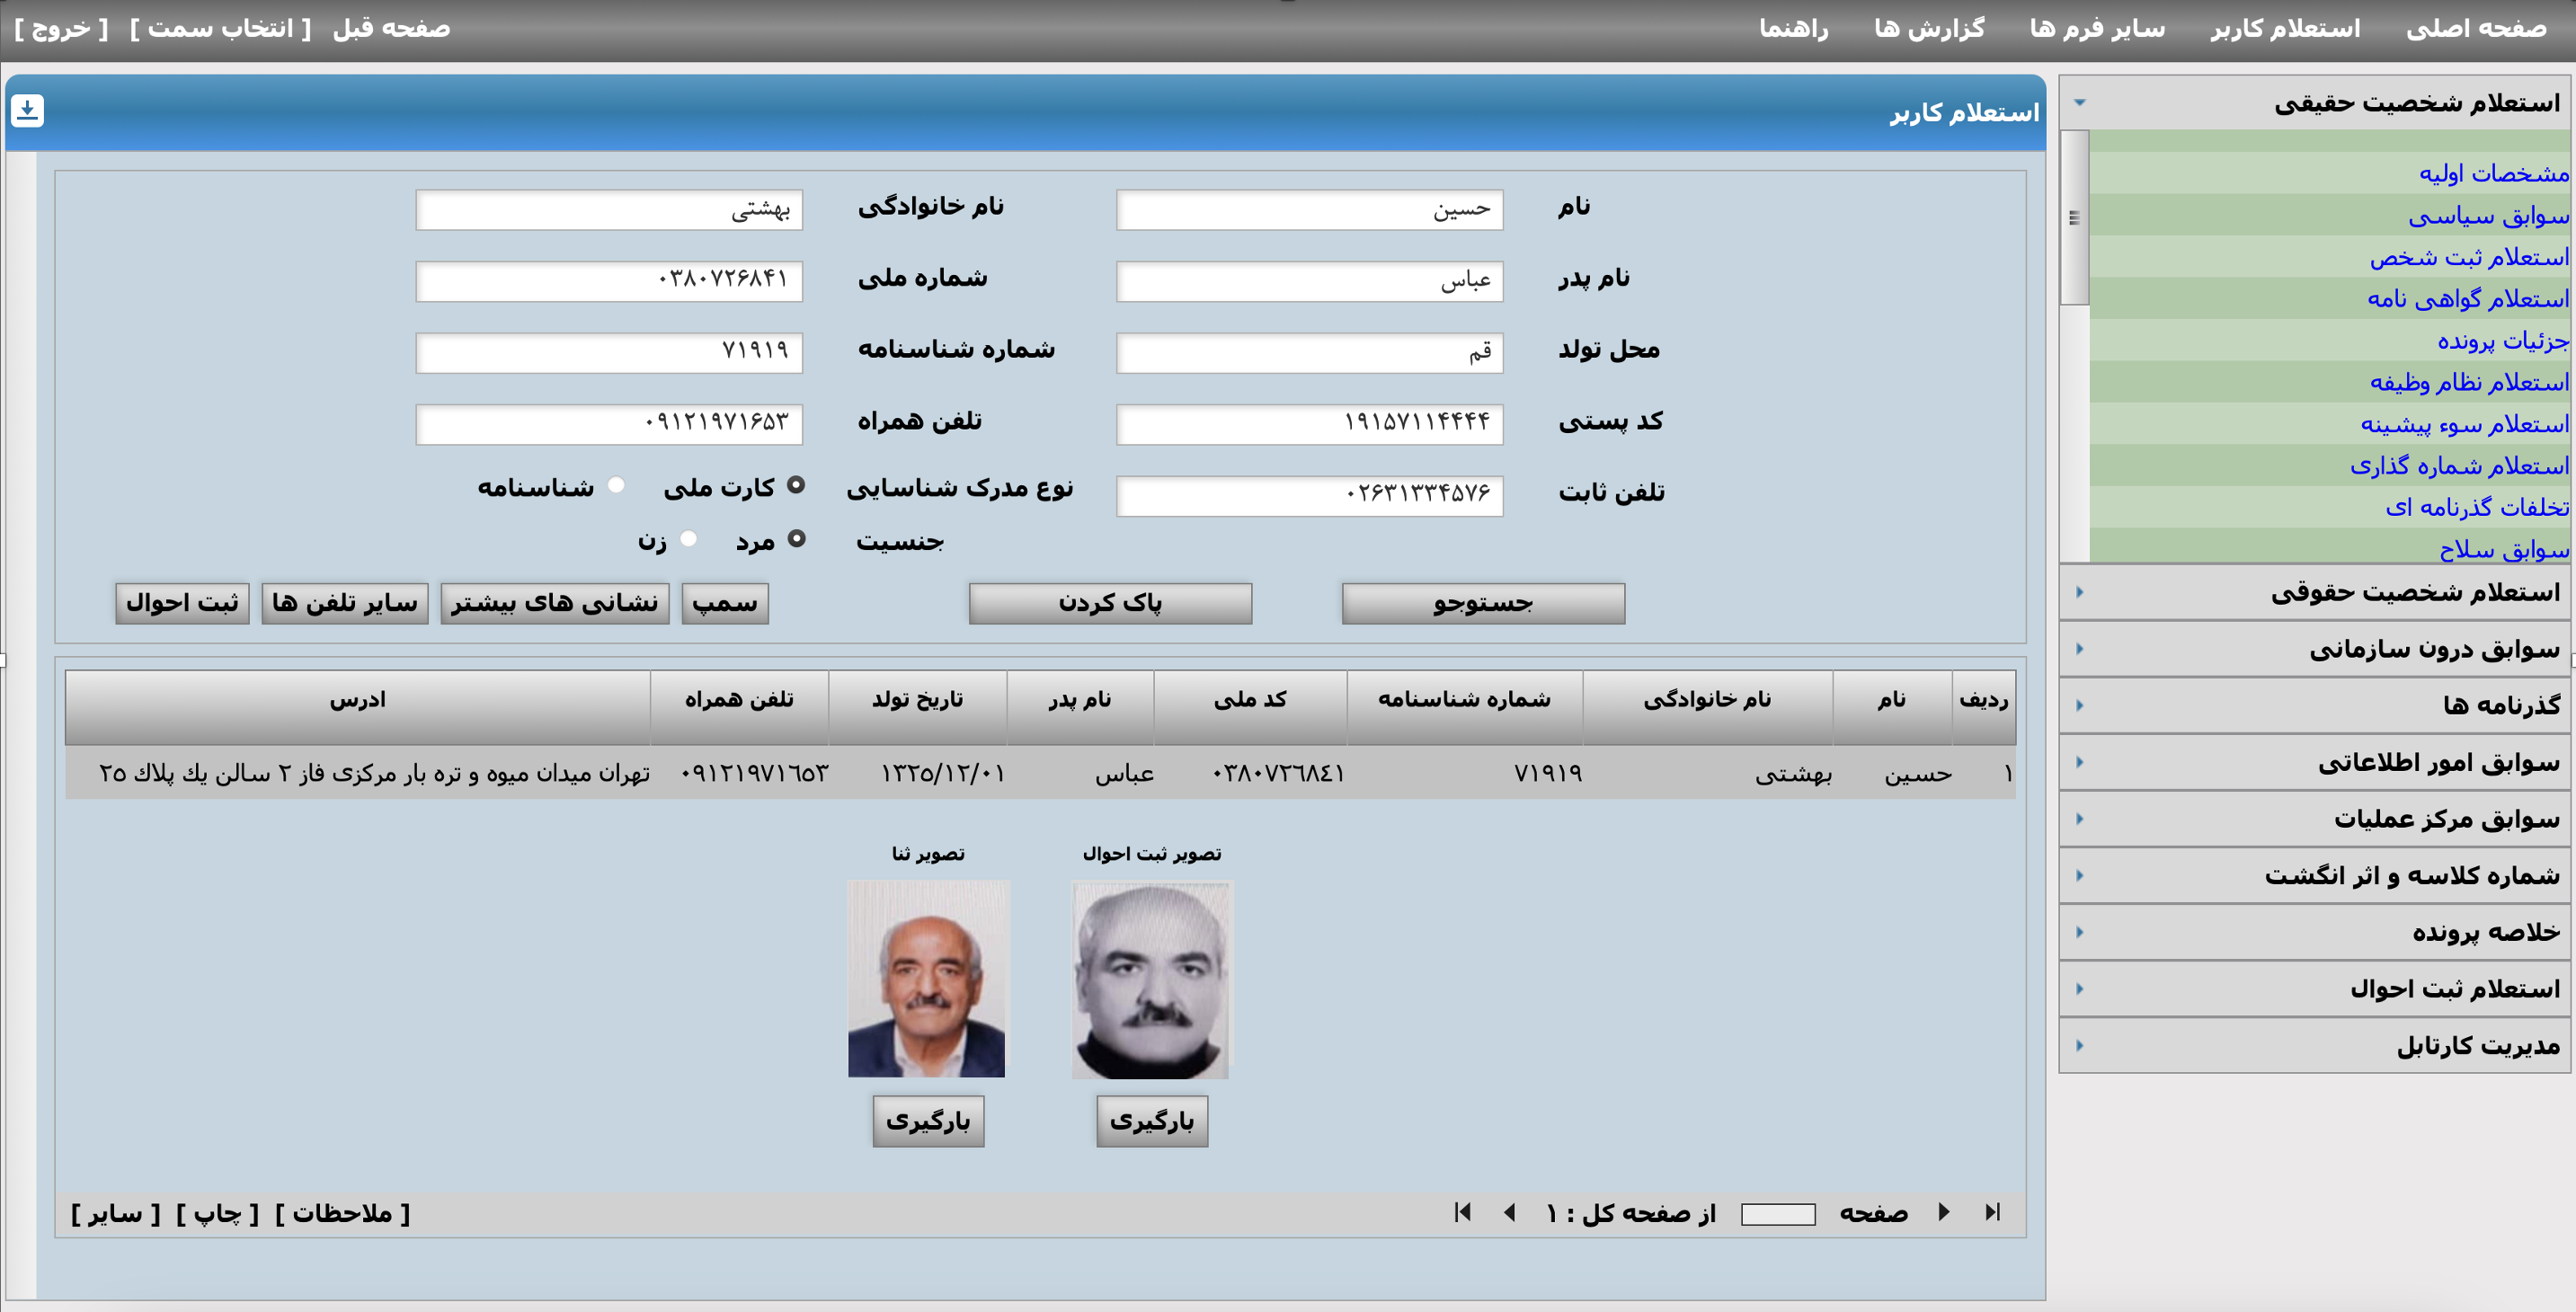This screenshot has width=2576, height=1312.
Task: Open استعلام سوء پیشینه link
Action: click(2465, 424)
